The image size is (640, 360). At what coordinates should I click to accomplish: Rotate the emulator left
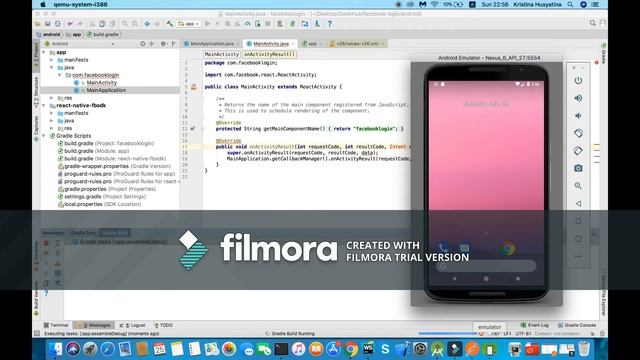(x=578, y=133)
